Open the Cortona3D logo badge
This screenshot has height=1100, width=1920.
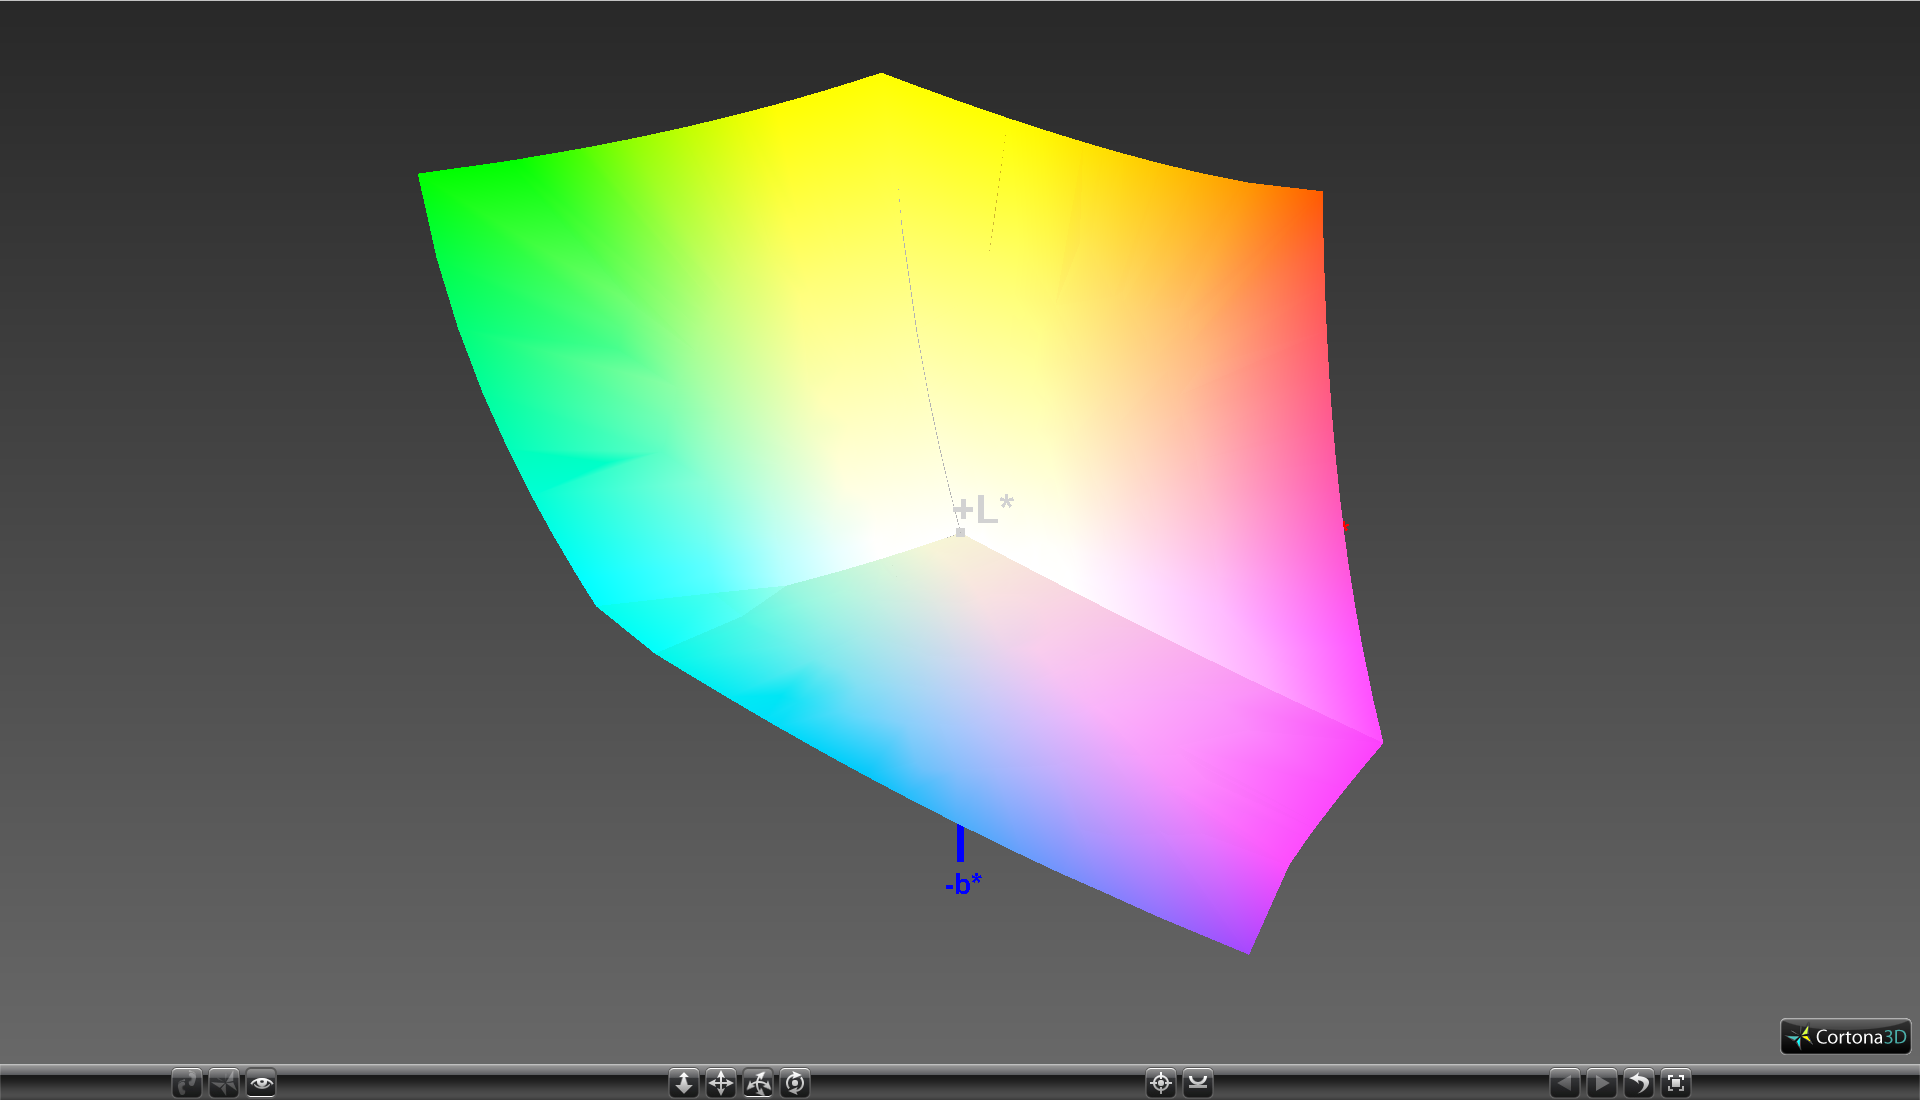coord(1846,1037)
